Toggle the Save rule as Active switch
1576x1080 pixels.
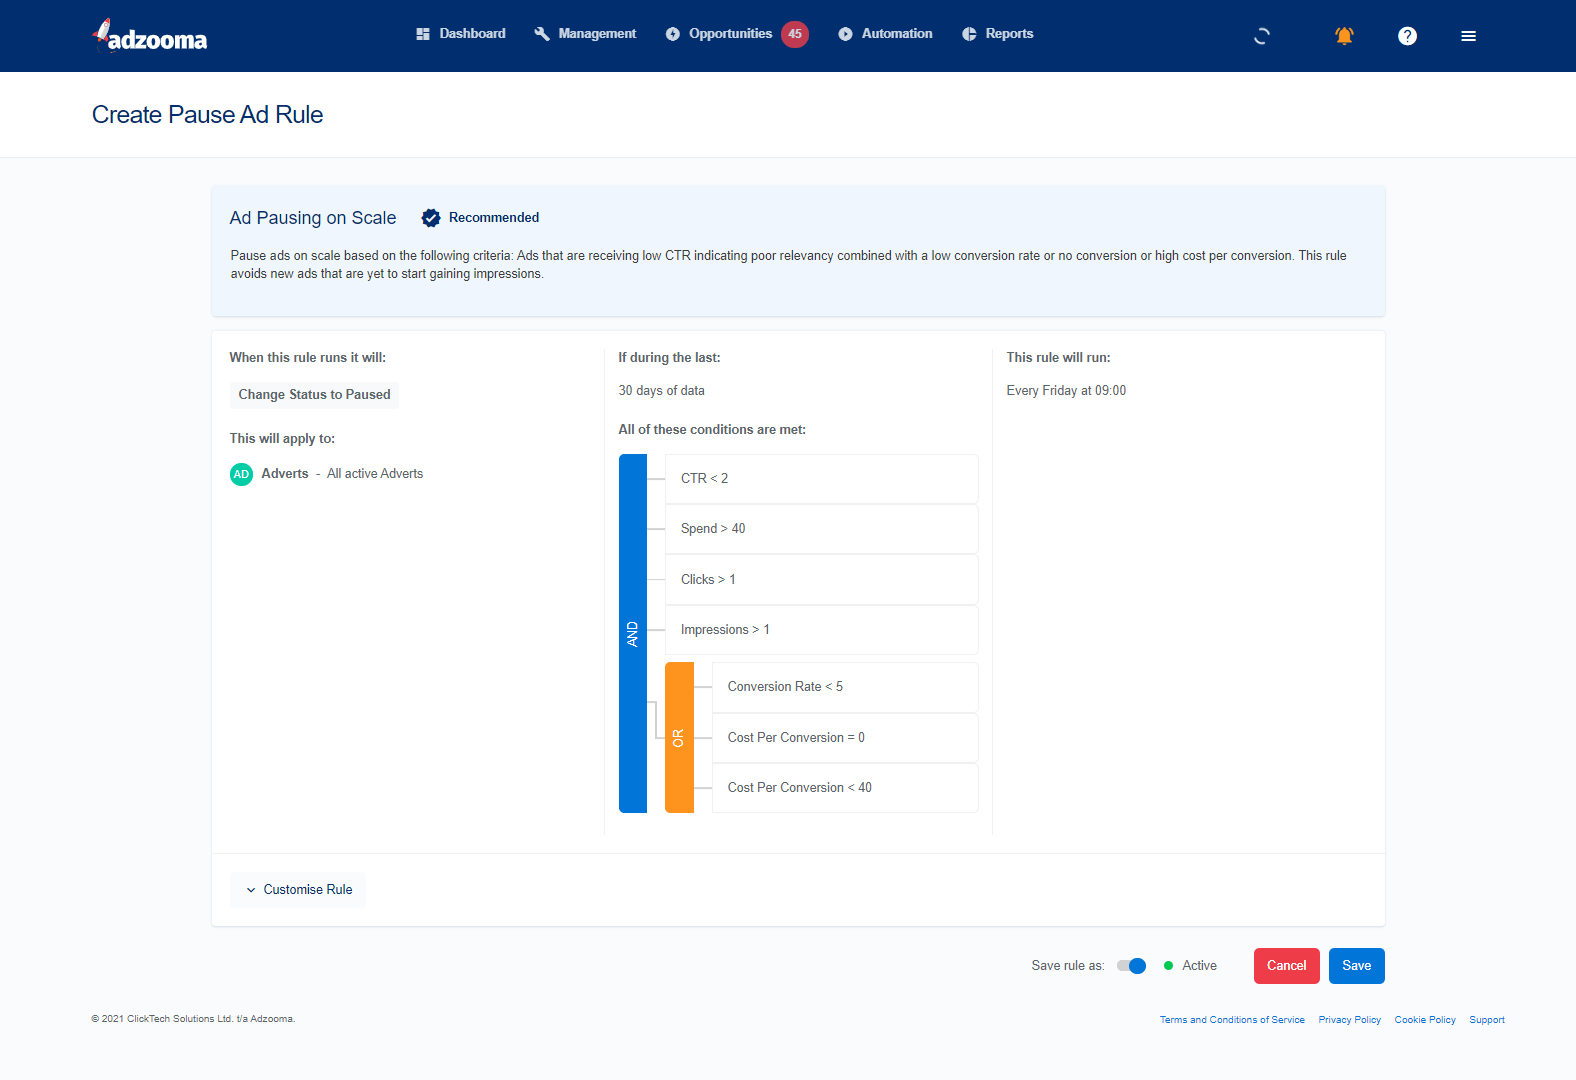click(x=1131, y=966)
